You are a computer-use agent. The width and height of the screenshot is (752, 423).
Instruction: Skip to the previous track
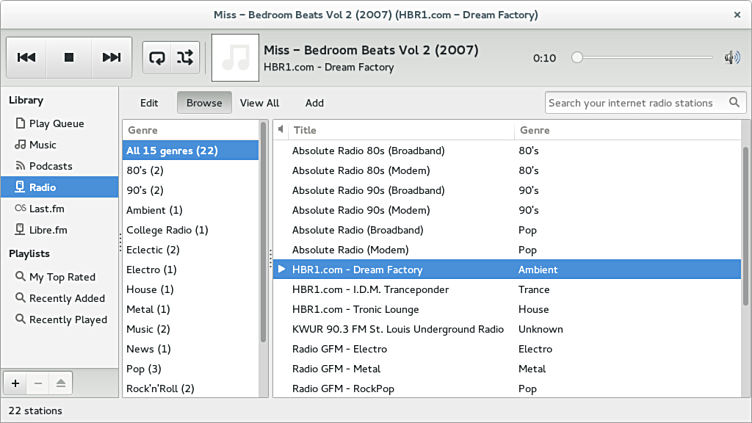pyautogui.click(x=27, y=58)
